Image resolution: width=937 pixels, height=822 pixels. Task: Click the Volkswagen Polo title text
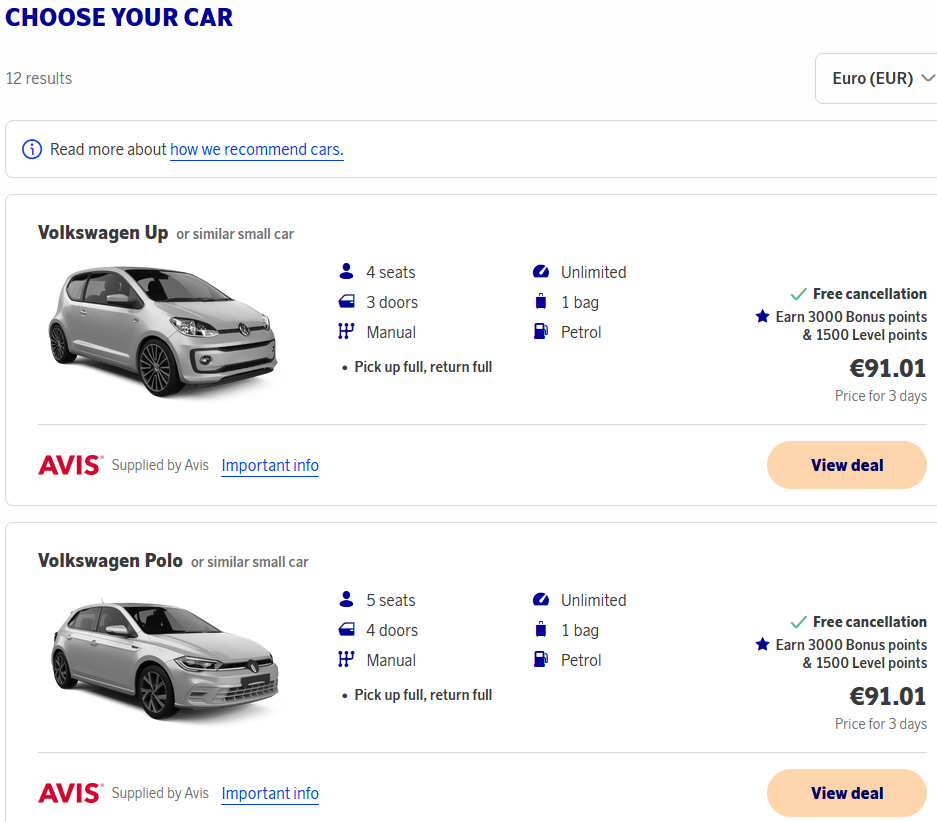[x=110, y=560]
